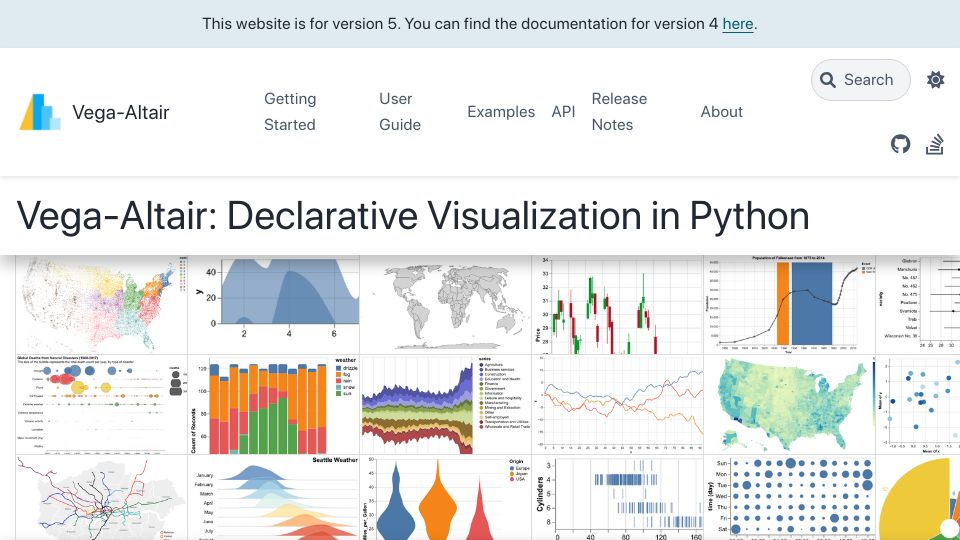Click the page heading Declarative Visualization in Python
Screen dimensions: 960x540
(413, 216)
